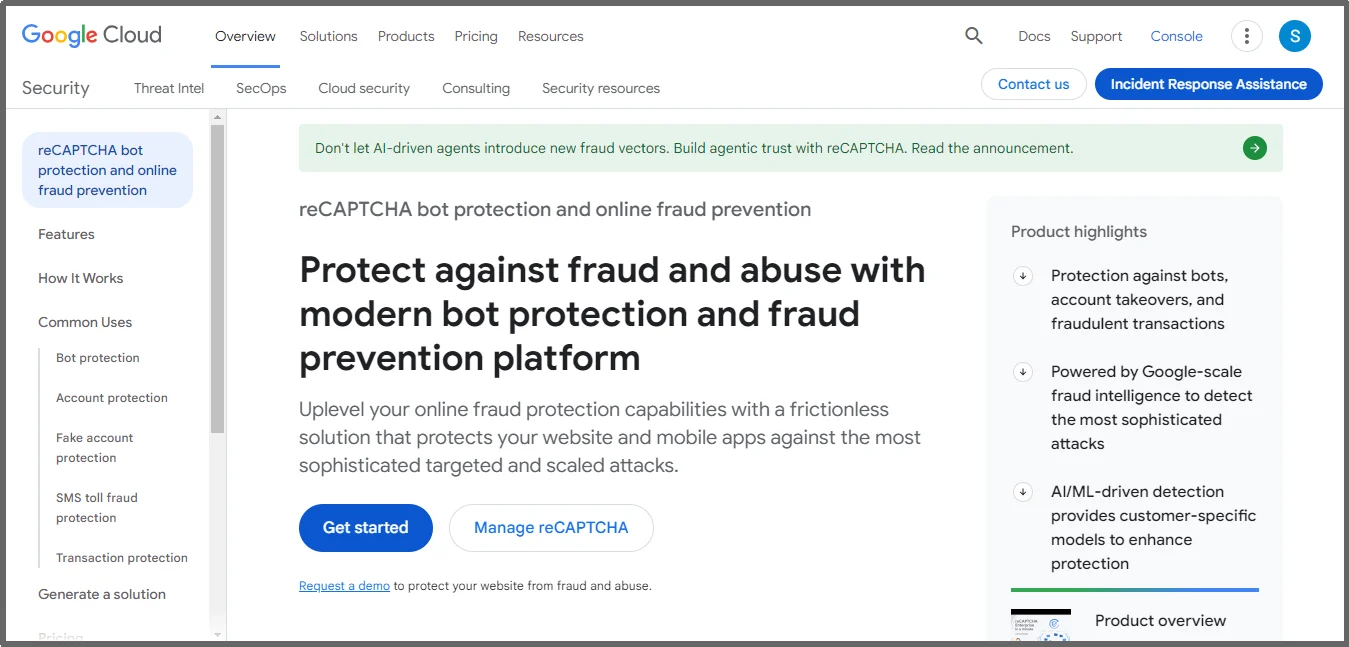Switch to the Overview tab
The image size is (1349, 647).
(244, 36)
